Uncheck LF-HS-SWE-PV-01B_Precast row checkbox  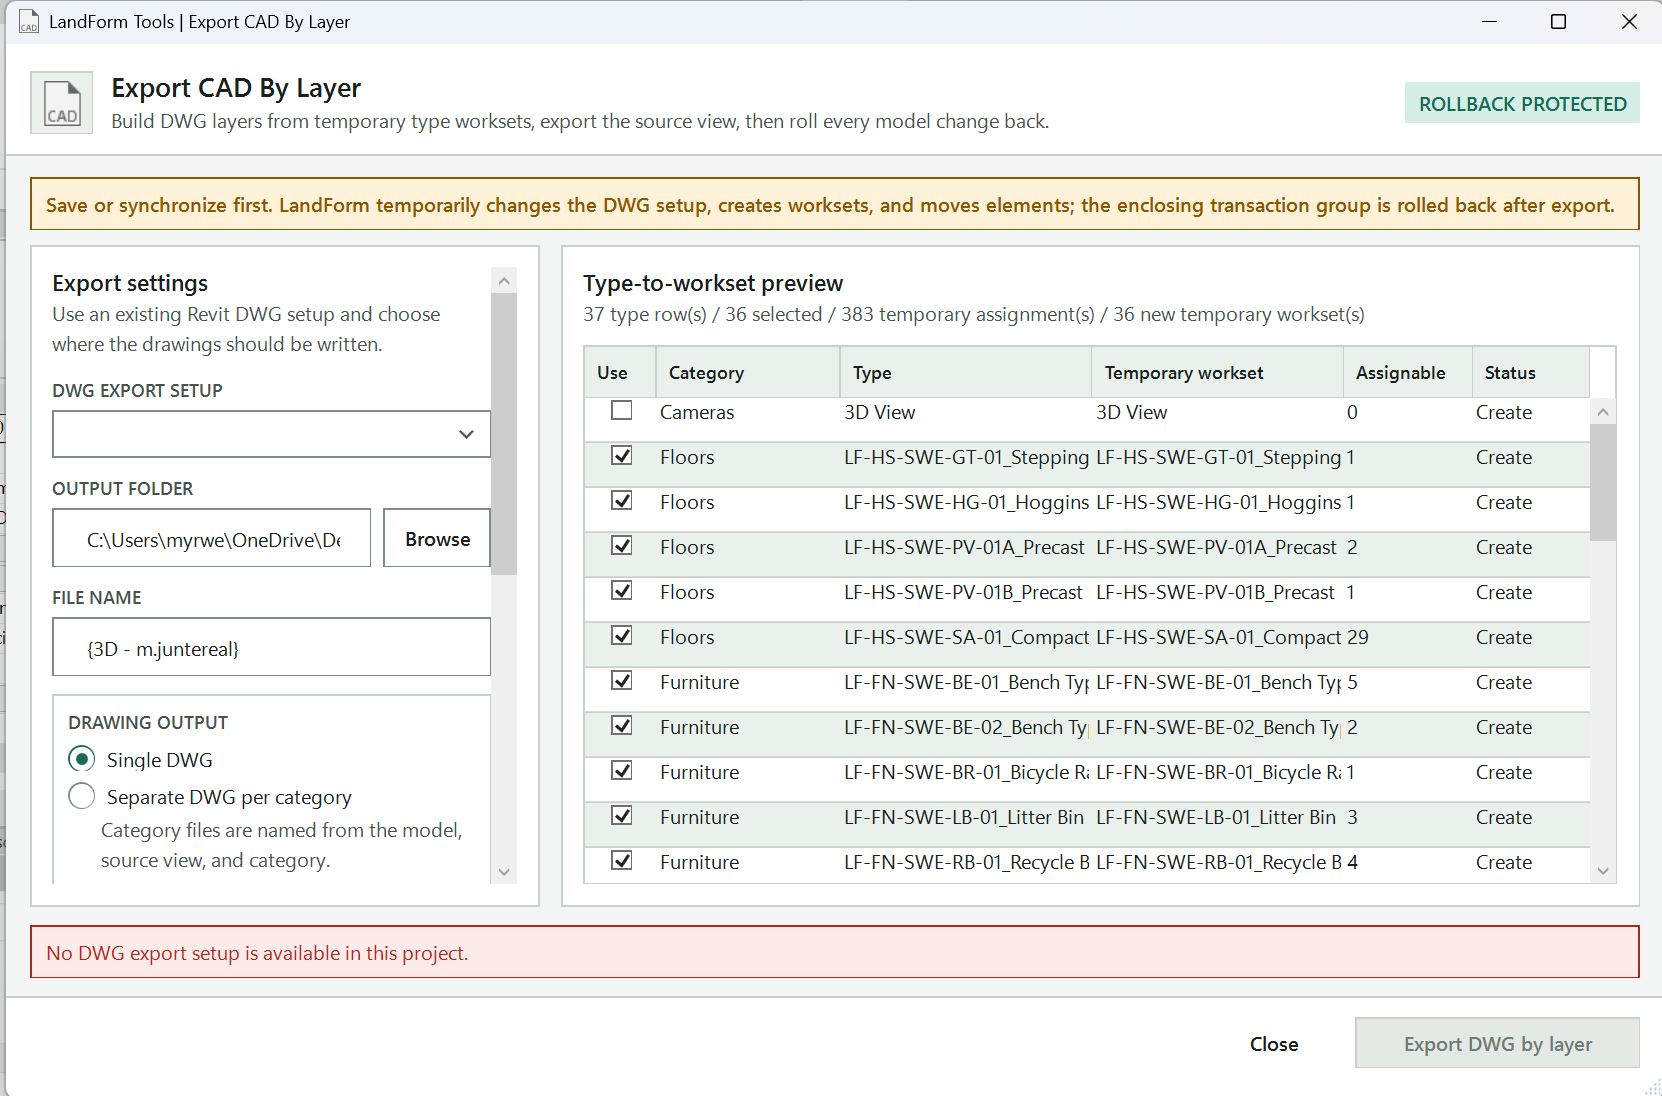622,591
